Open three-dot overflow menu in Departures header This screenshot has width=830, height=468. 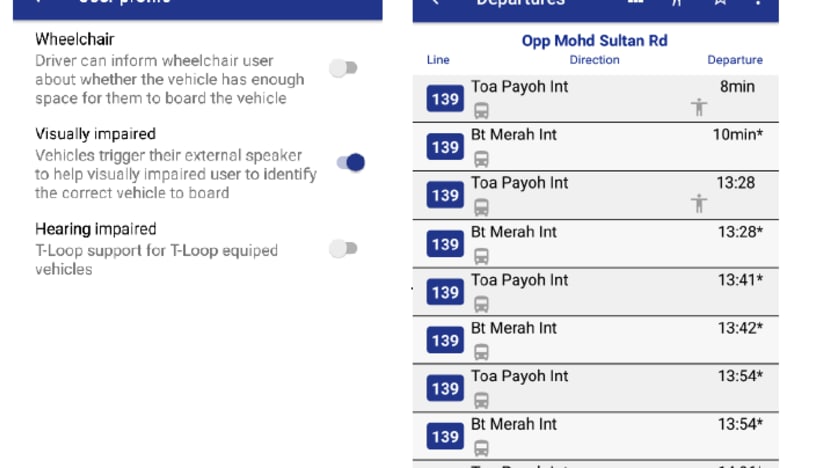point(758,2)
